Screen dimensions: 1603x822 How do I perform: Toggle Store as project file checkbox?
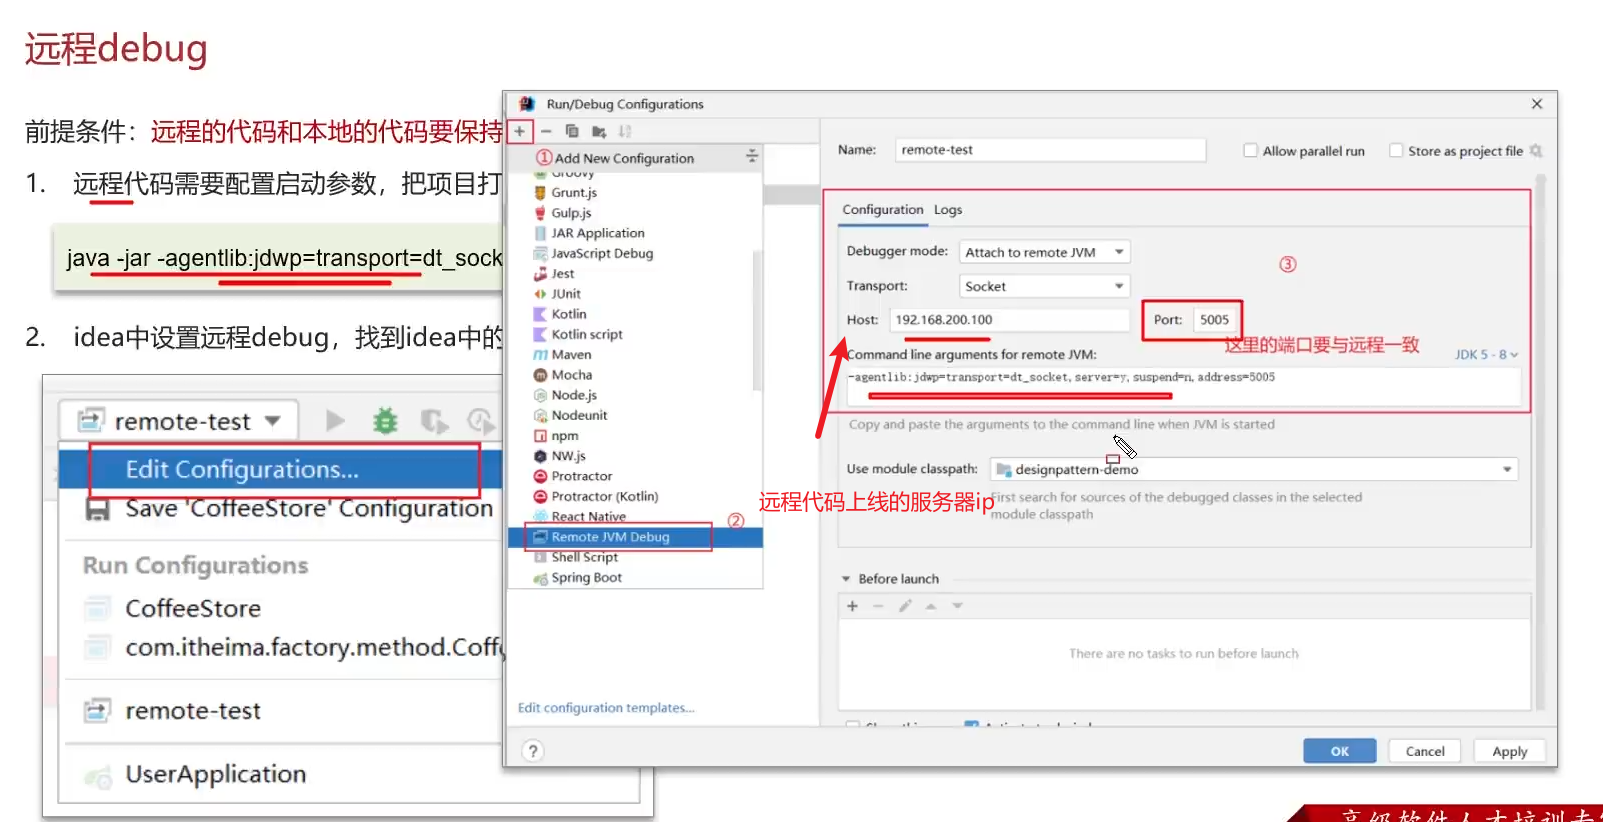[x=1396, y=151]
